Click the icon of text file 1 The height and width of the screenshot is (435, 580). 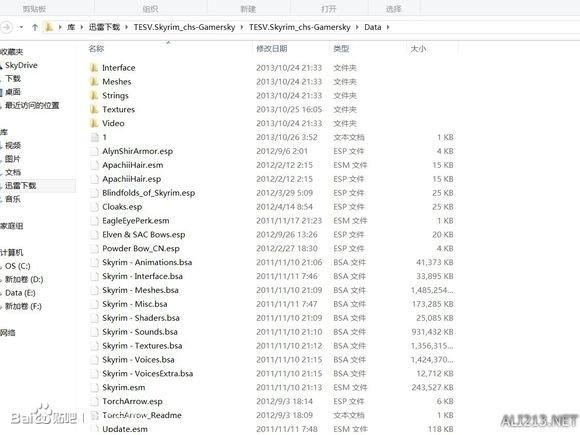(x=95, y=137)
